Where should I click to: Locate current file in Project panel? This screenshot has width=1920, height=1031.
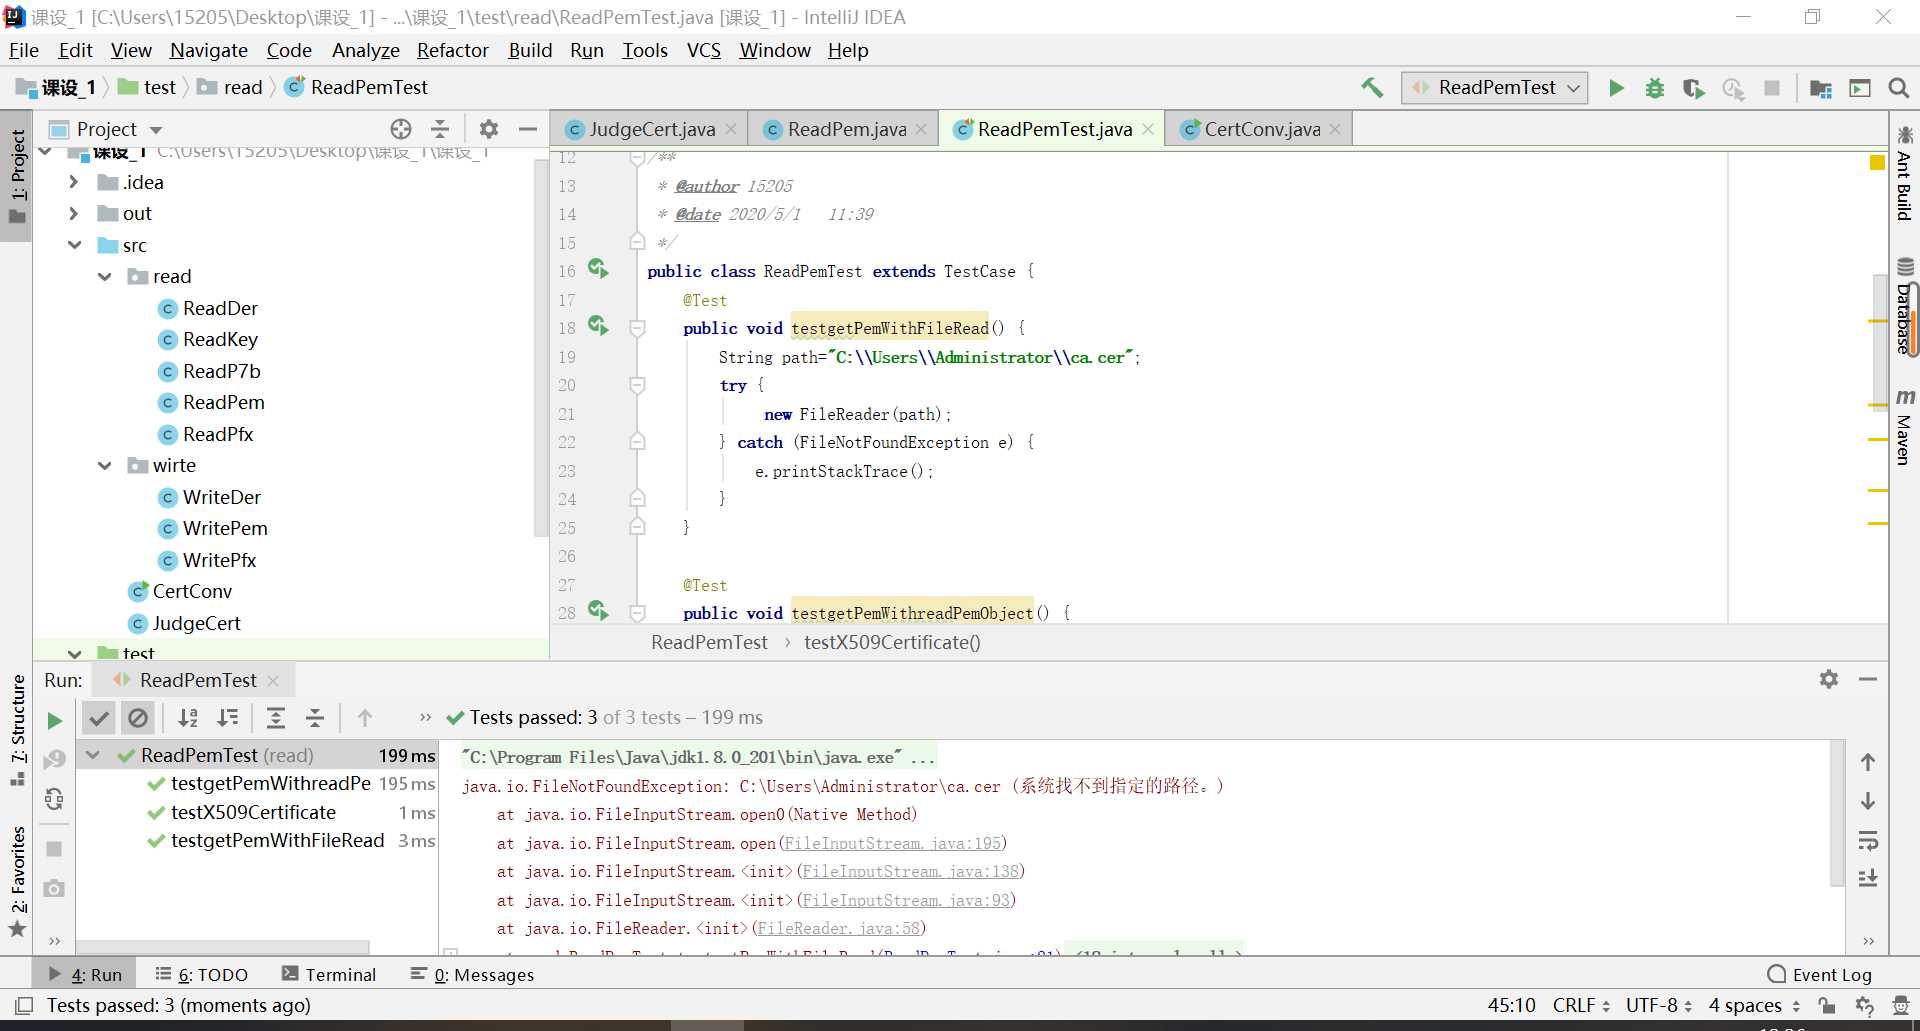[x=401, y=129]
